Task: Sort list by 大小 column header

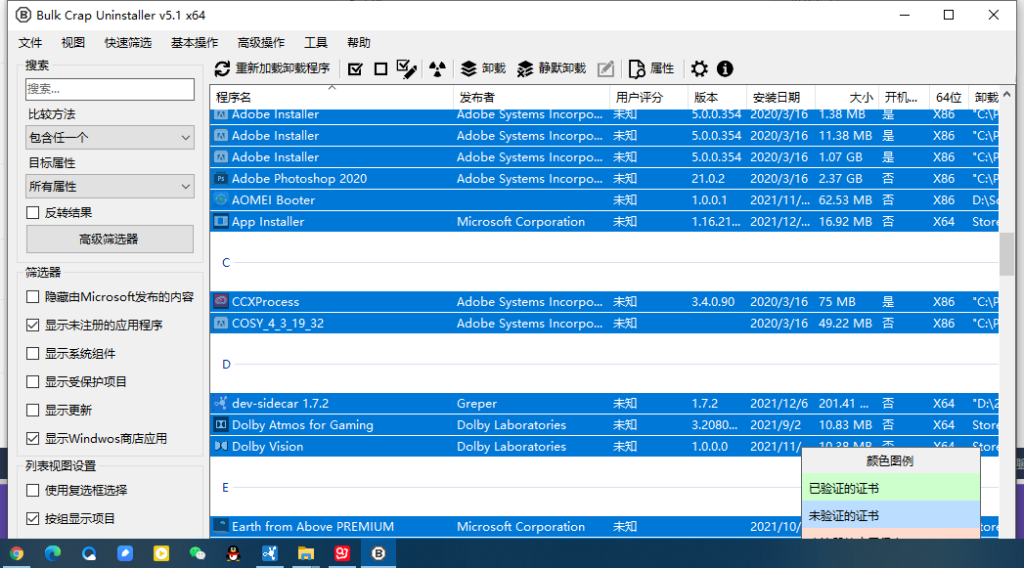Action: click(847, 97)
